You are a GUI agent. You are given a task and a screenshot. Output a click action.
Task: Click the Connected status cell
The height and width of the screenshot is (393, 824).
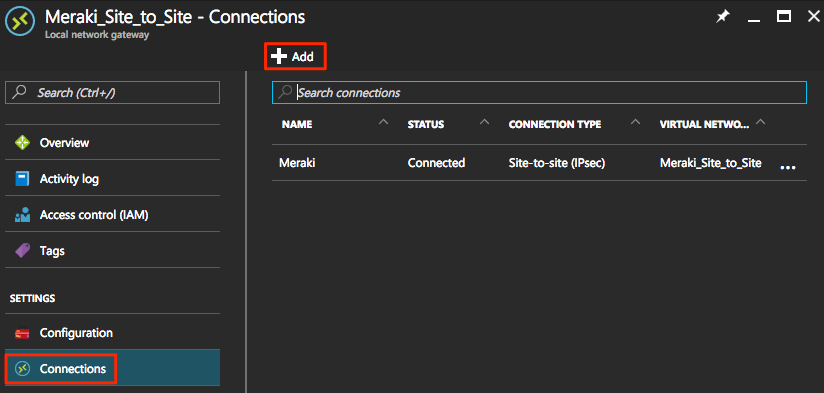pos(437,163)
